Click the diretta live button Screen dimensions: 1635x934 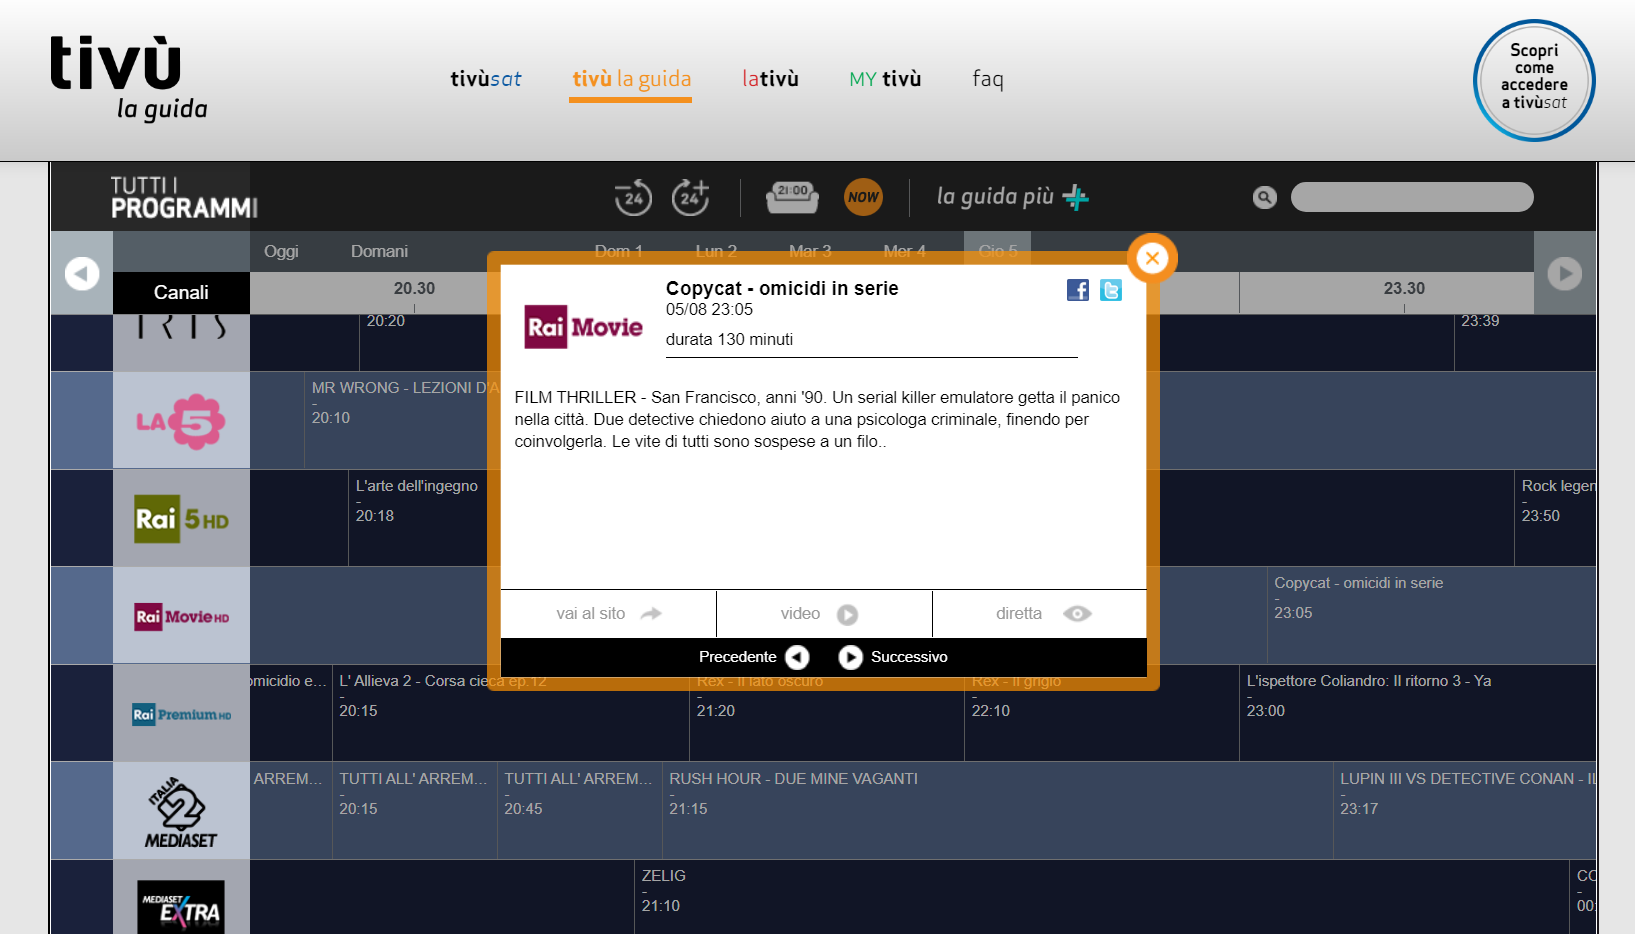1040,614
